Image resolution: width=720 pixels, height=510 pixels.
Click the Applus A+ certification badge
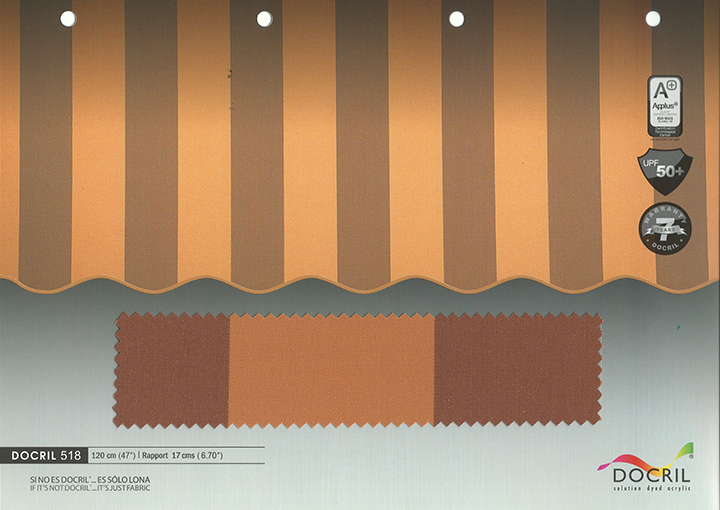664,105
